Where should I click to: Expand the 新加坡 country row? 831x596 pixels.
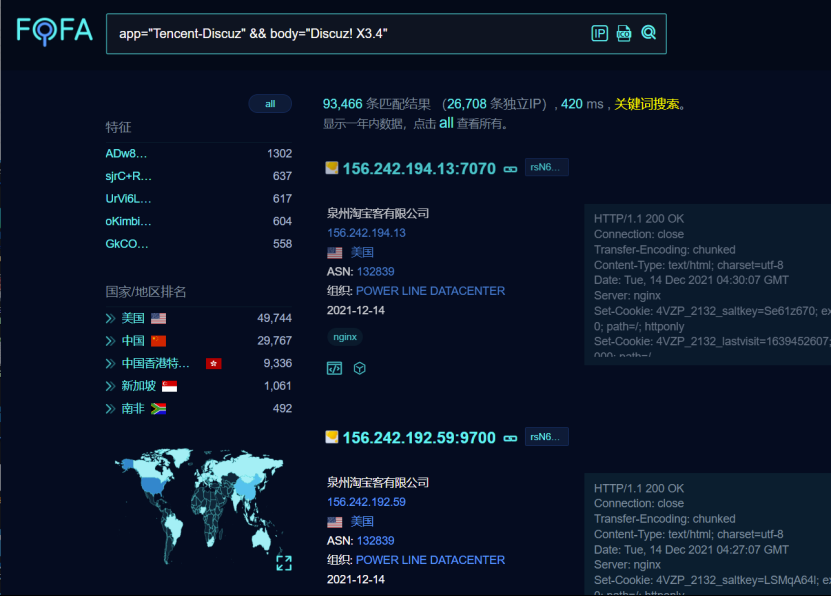coord(110,386)
